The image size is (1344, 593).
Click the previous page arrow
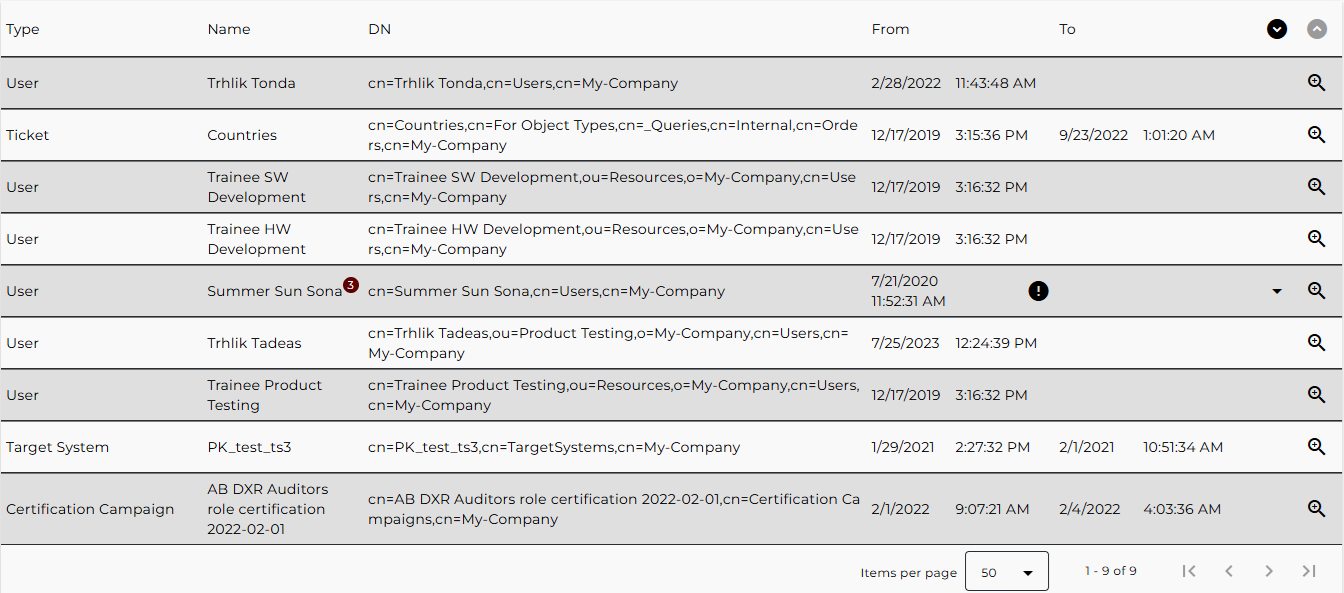point(1229,571)
